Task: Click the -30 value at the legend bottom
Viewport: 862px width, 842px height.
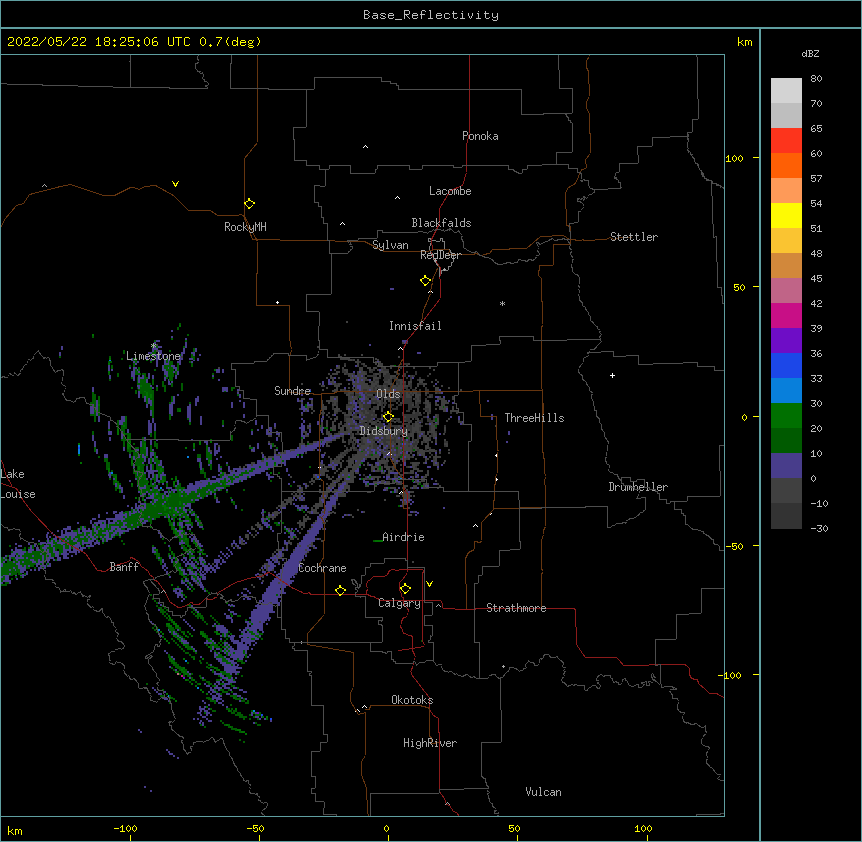Action: [x=819, y=528]
